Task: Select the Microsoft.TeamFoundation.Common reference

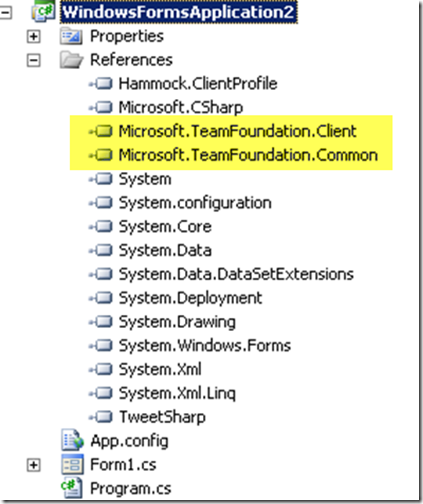Action: point(248,155)
